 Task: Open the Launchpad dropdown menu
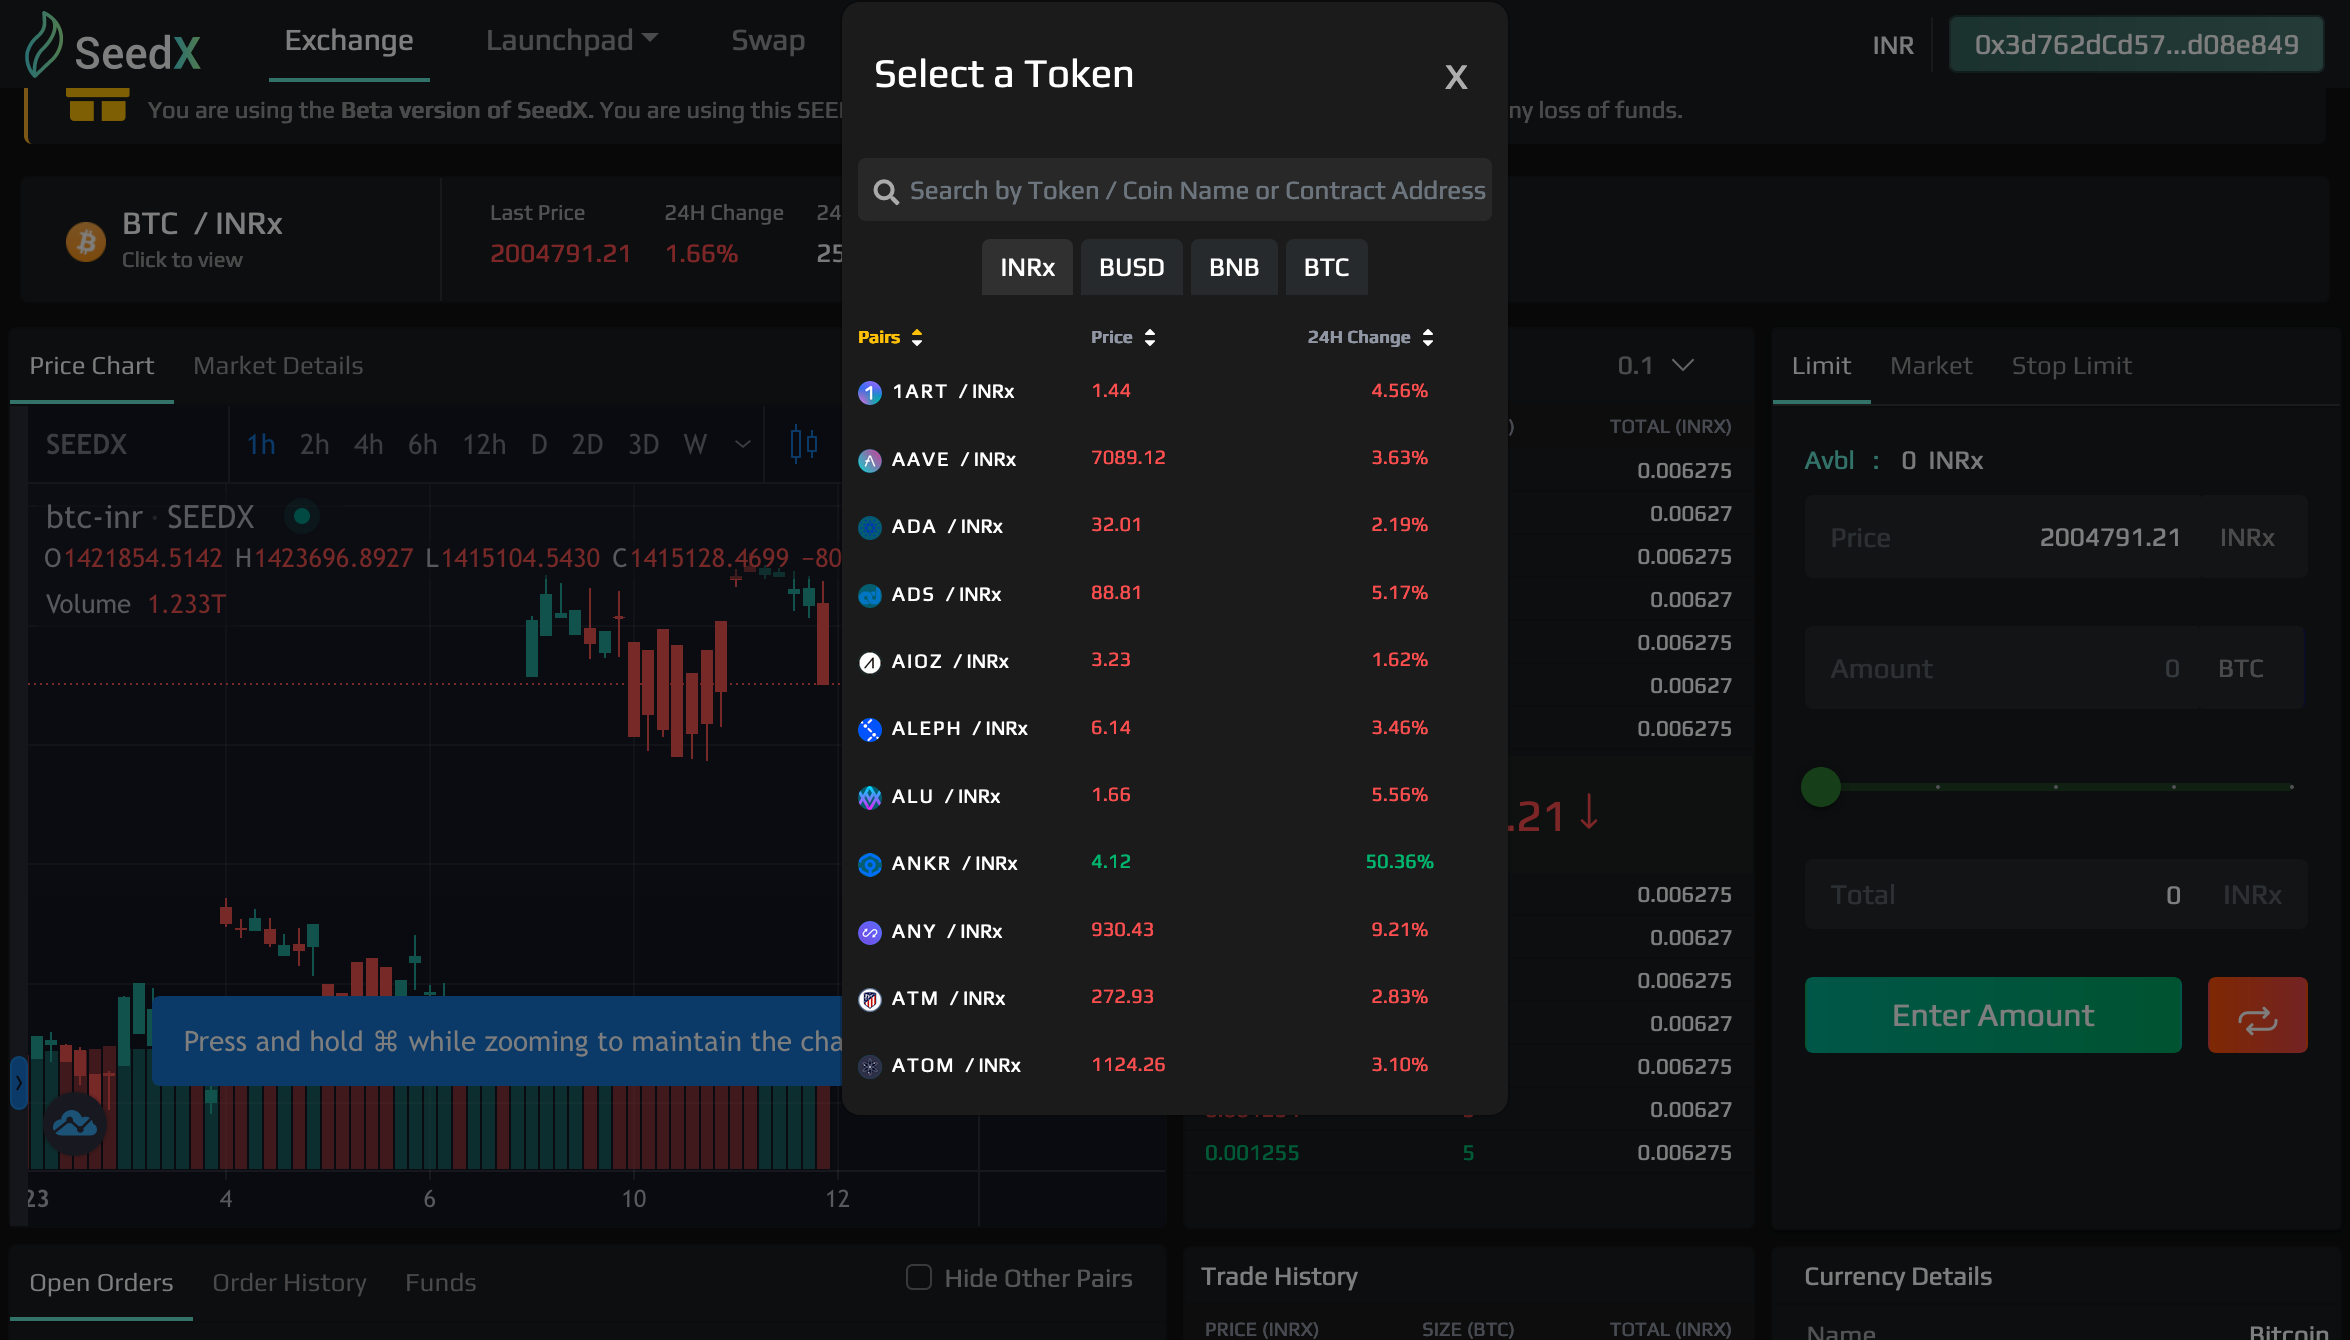pyautogui.click(x=571, y=40)
